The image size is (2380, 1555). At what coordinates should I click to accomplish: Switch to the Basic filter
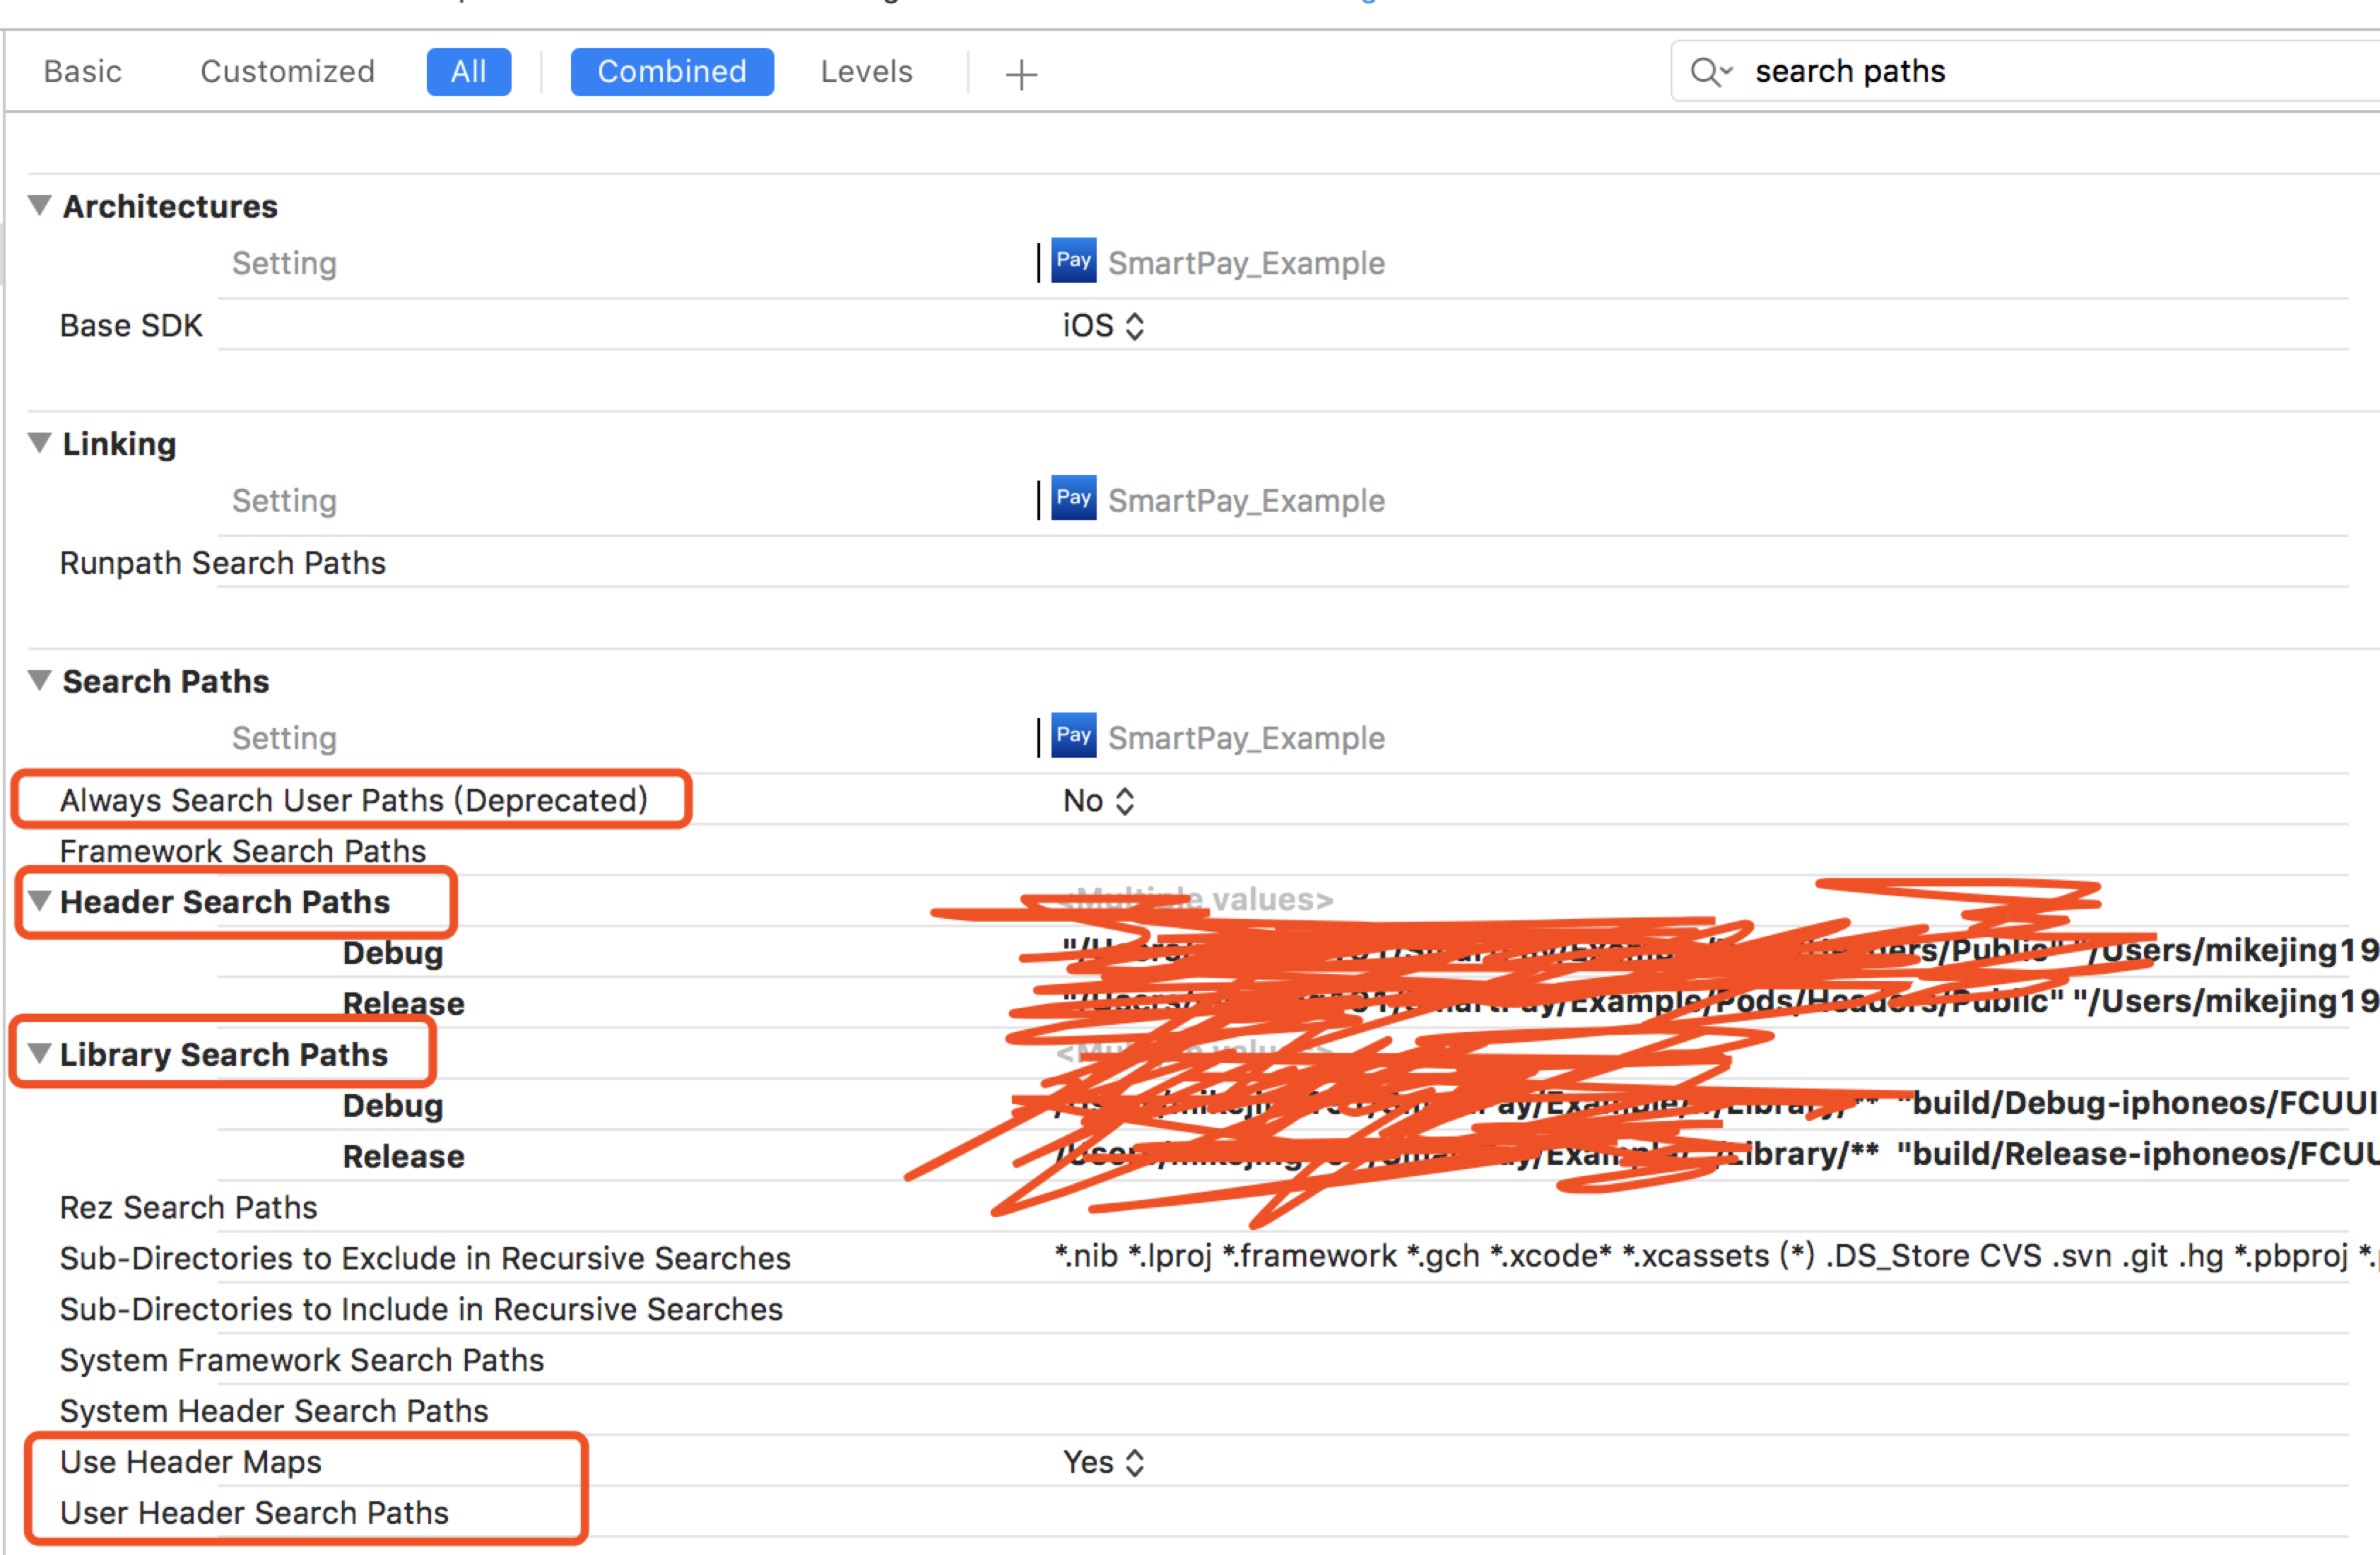pos(83,72)
